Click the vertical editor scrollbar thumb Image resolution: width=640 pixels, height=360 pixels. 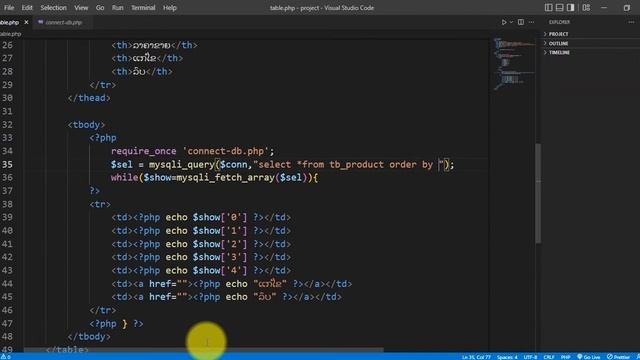click(538, 193)
